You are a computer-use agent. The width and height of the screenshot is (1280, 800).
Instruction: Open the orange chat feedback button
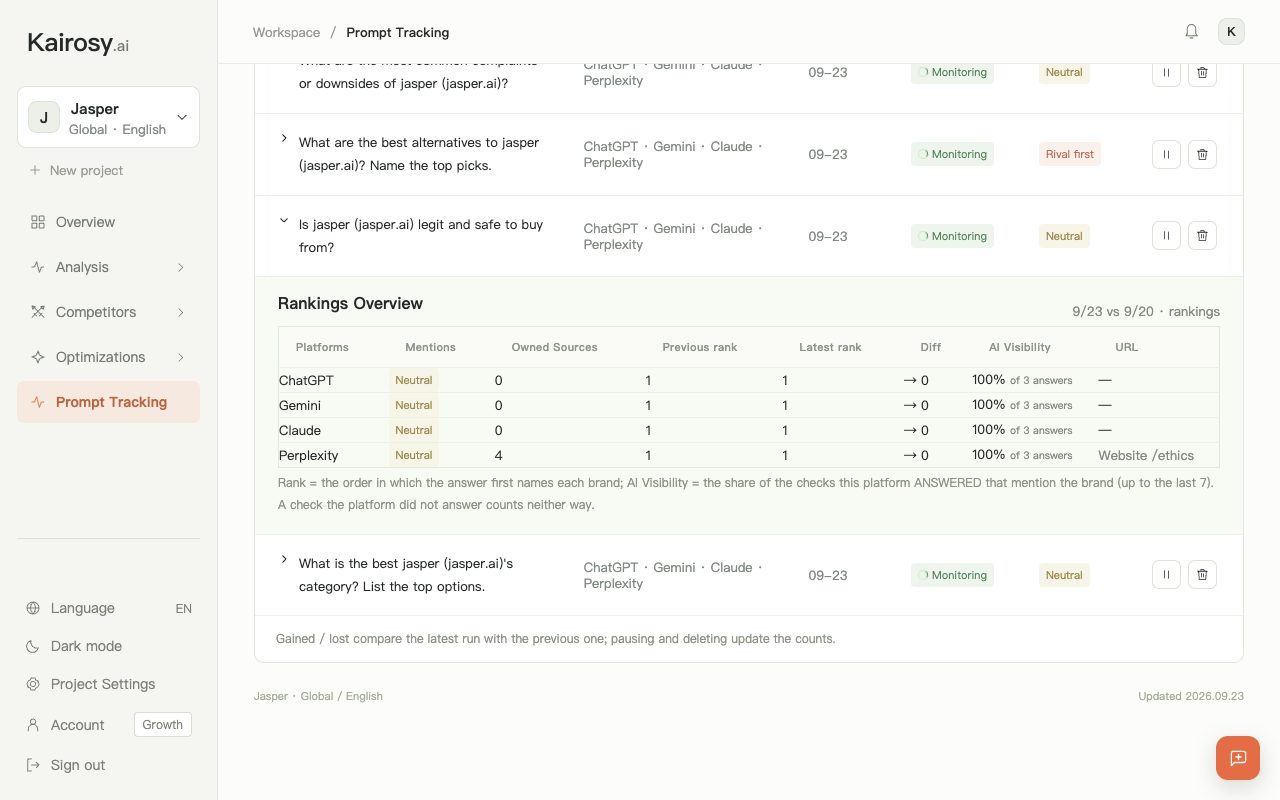pos(1238,758)
